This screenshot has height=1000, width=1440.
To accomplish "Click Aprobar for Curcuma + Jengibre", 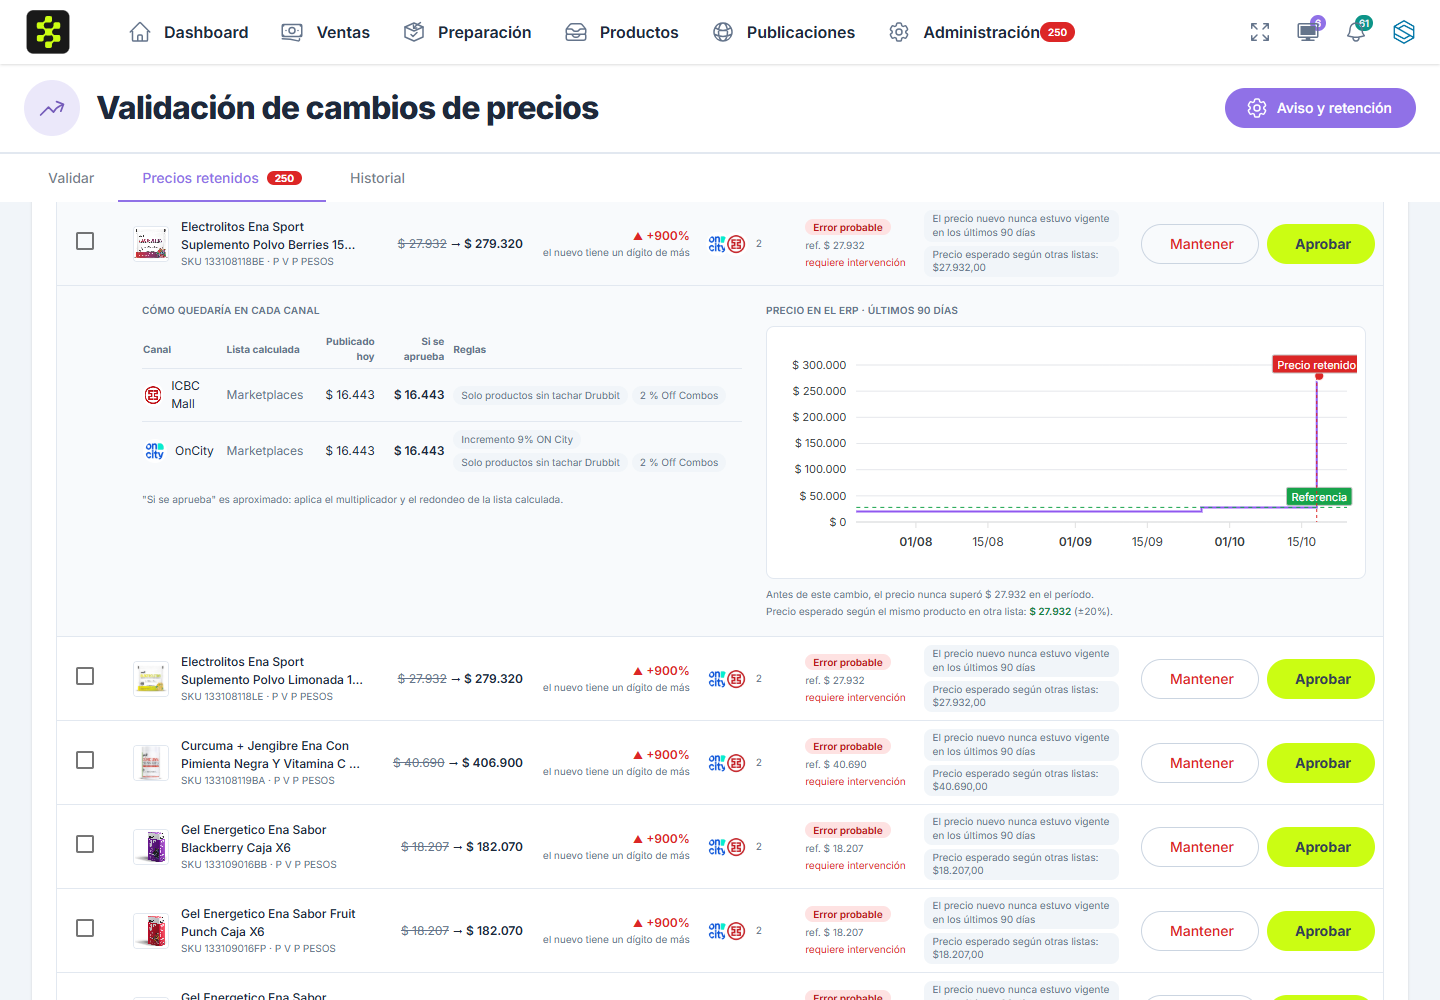I will click(1321, 763).
